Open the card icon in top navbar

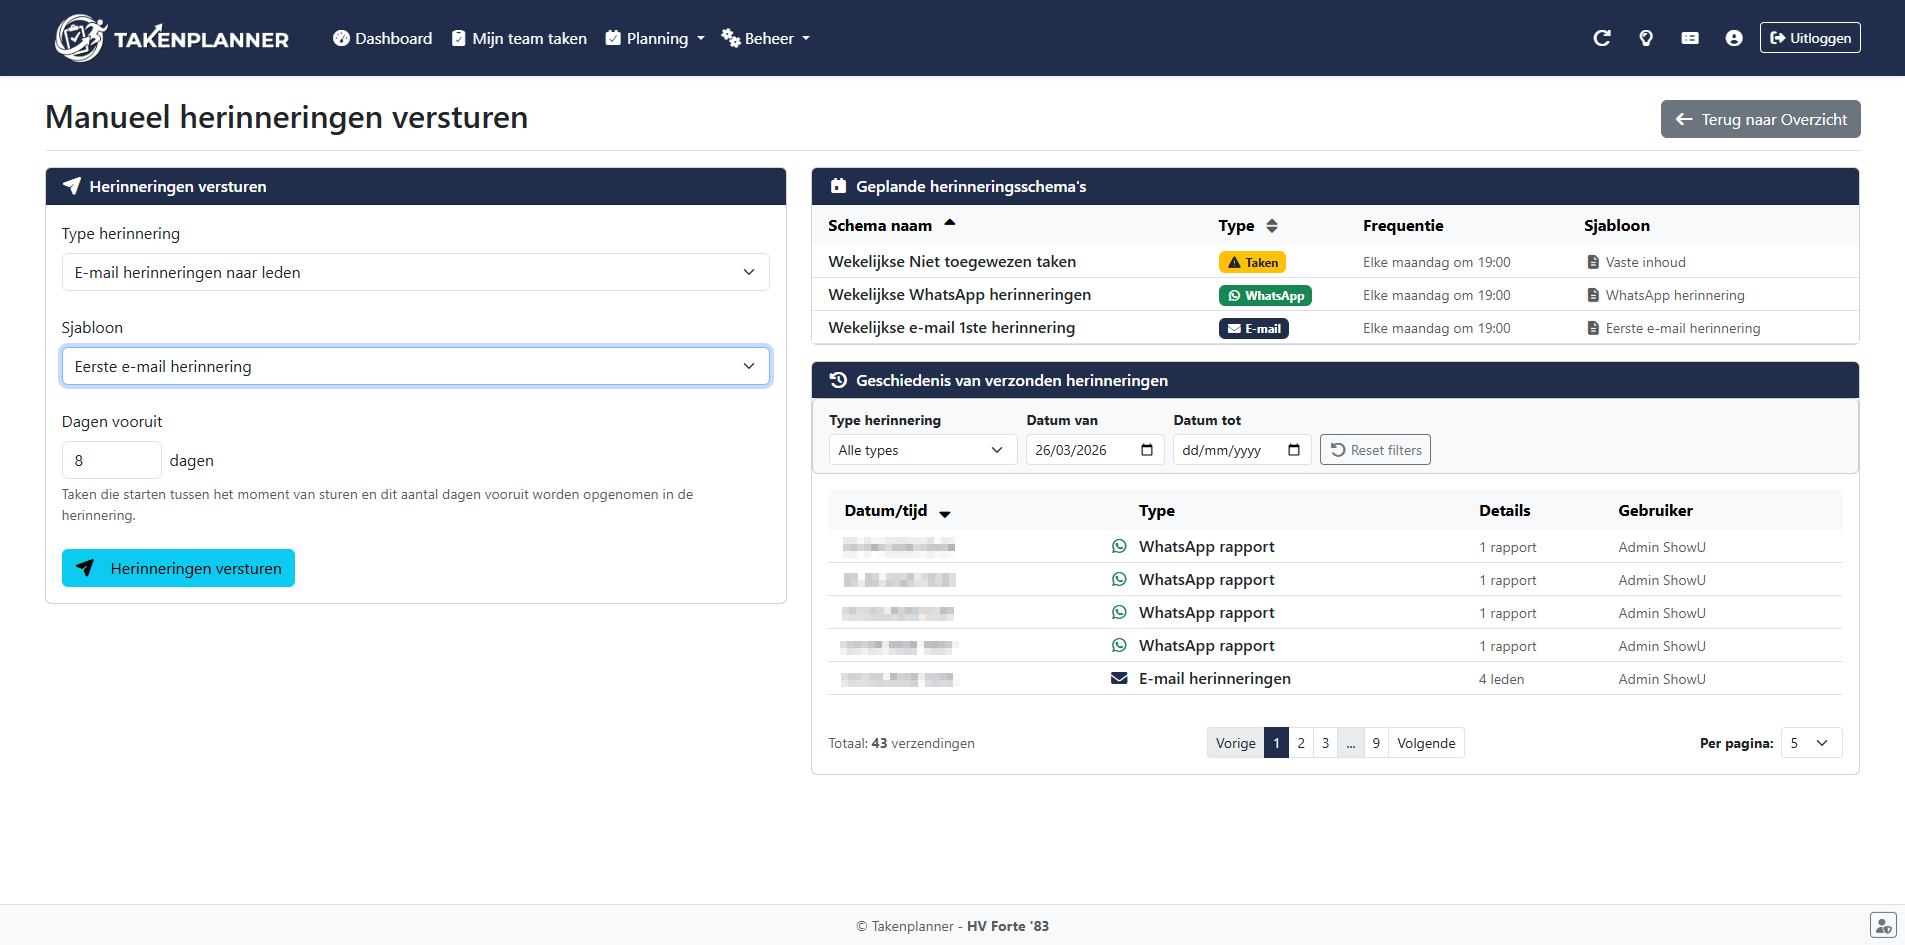(x=1689, y=38)
